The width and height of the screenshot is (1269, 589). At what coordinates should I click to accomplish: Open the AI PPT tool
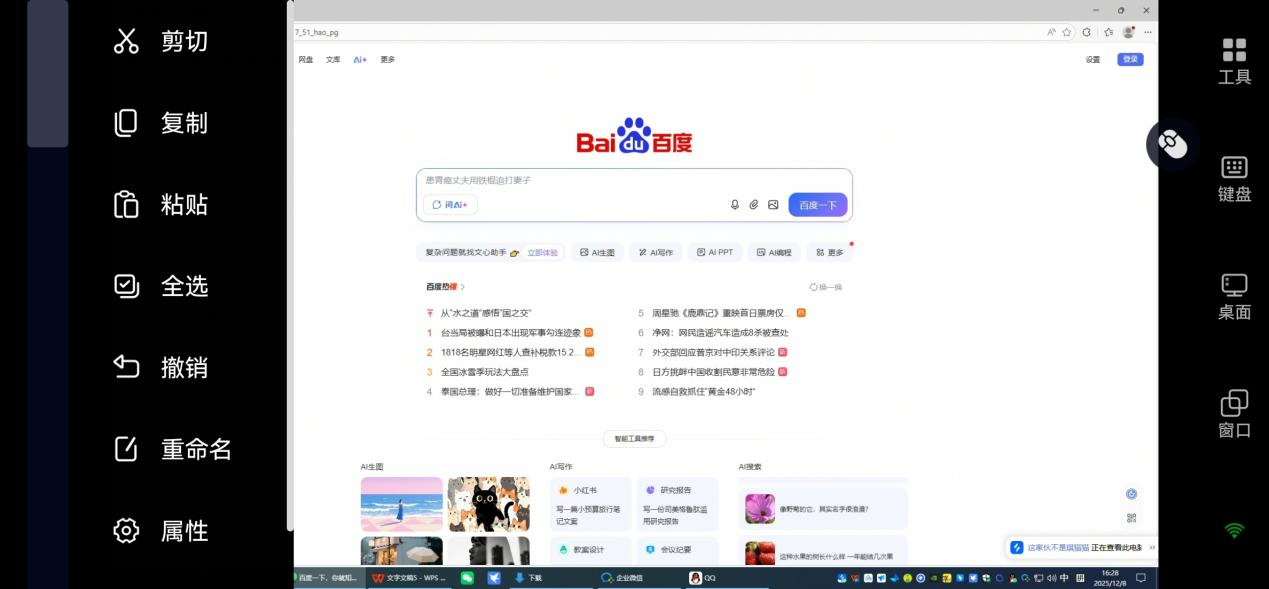[714, 252]
